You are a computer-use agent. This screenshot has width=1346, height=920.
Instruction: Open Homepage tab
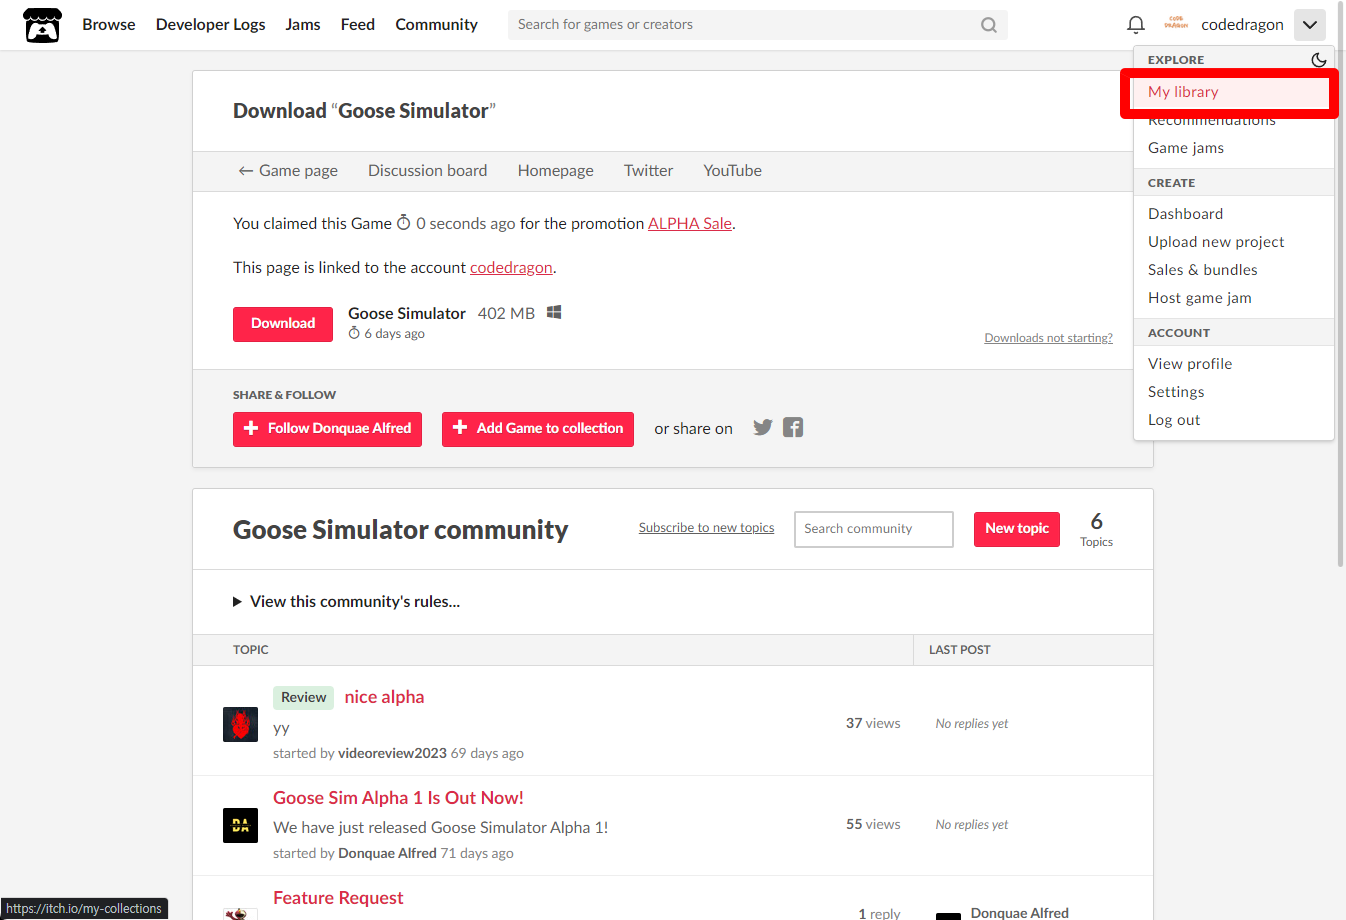[x=556, y=171]
